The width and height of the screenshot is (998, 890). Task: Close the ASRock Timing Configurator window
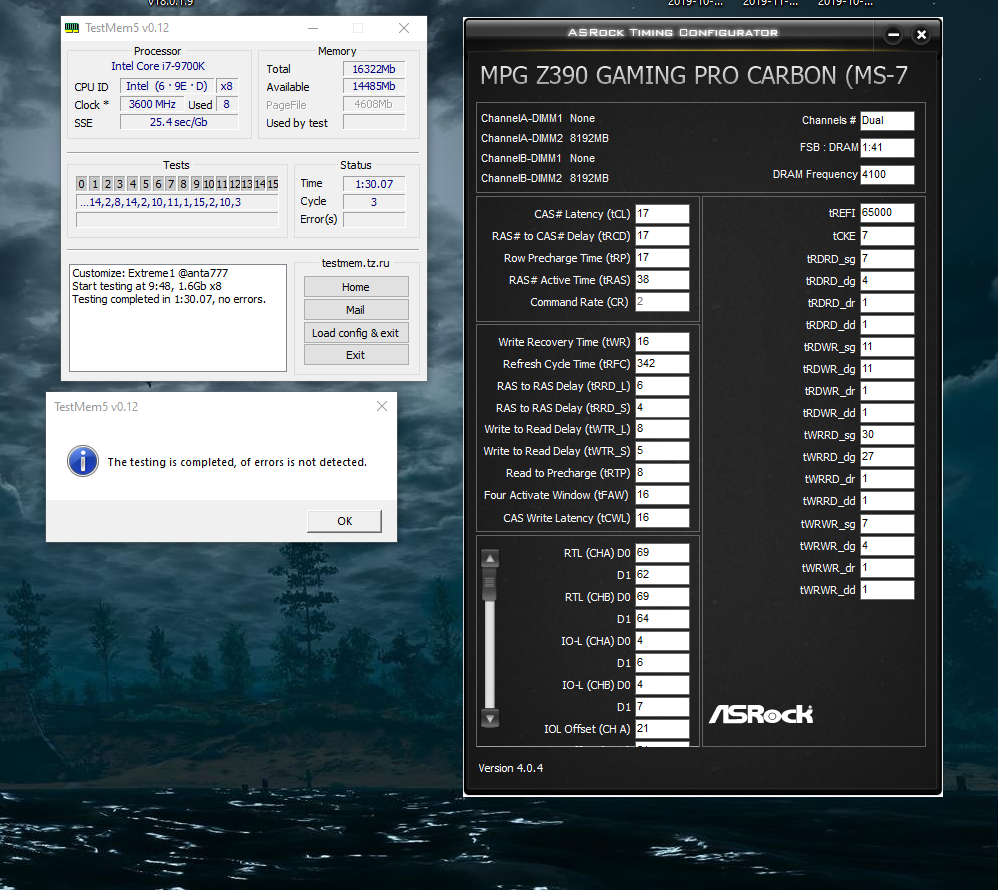(x=921, y=35)
